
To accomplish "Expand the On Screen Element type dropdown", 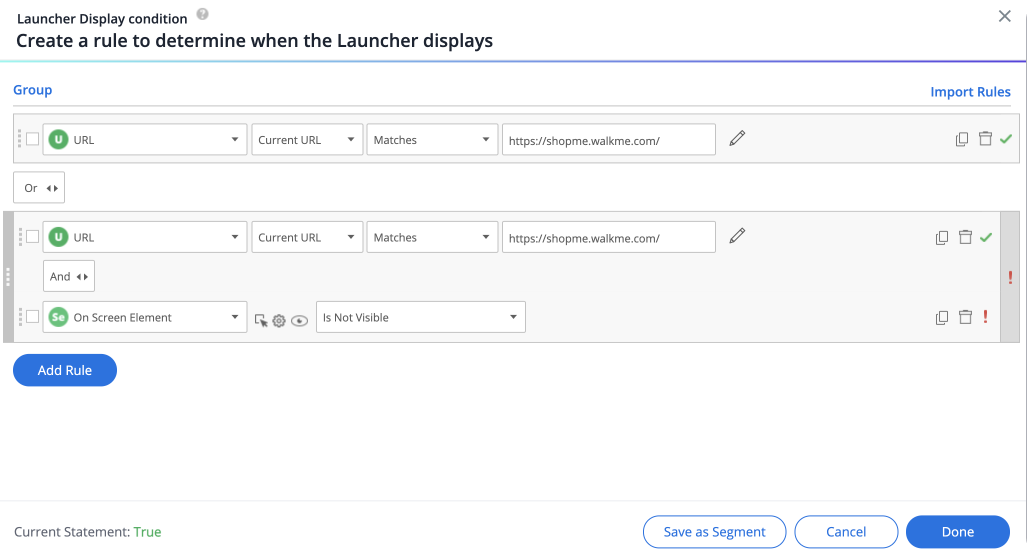I will pyautogui.click(x=145, y=317).
